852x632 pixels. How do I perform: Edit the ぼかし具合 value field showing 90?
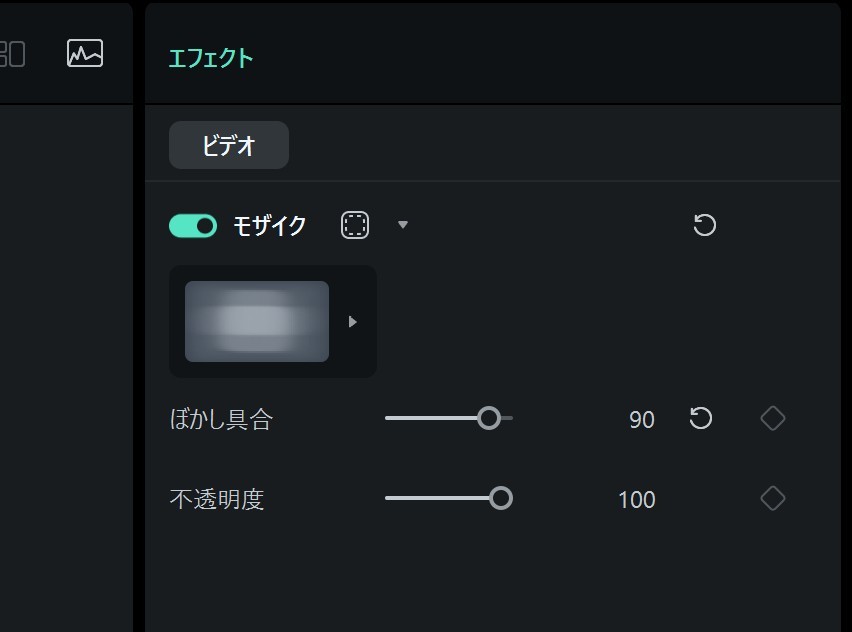(642, 420)
